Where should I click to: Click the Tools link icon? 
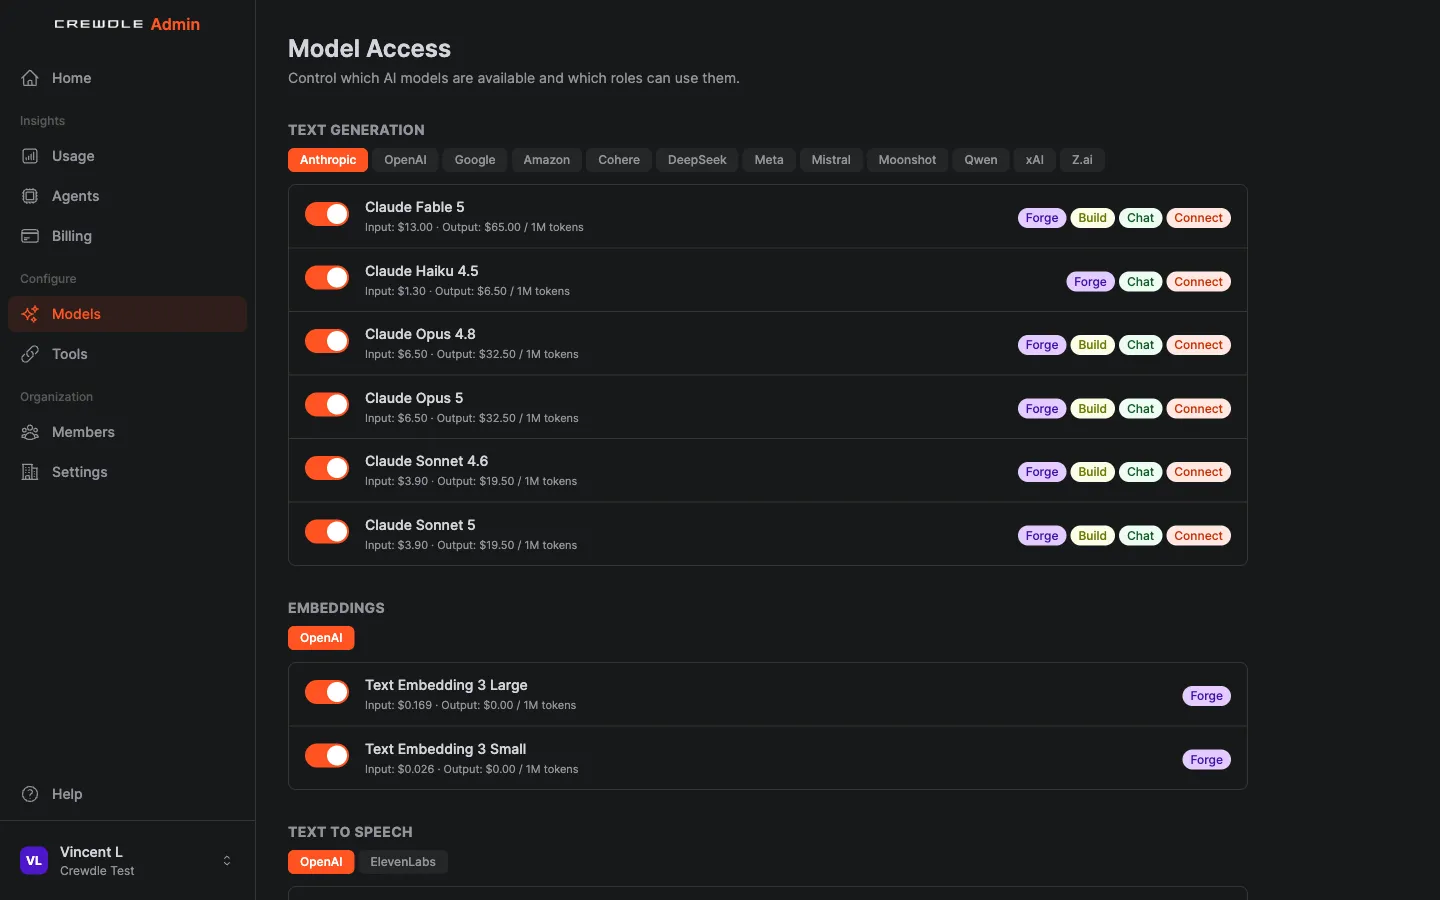(x=30, y=354)
